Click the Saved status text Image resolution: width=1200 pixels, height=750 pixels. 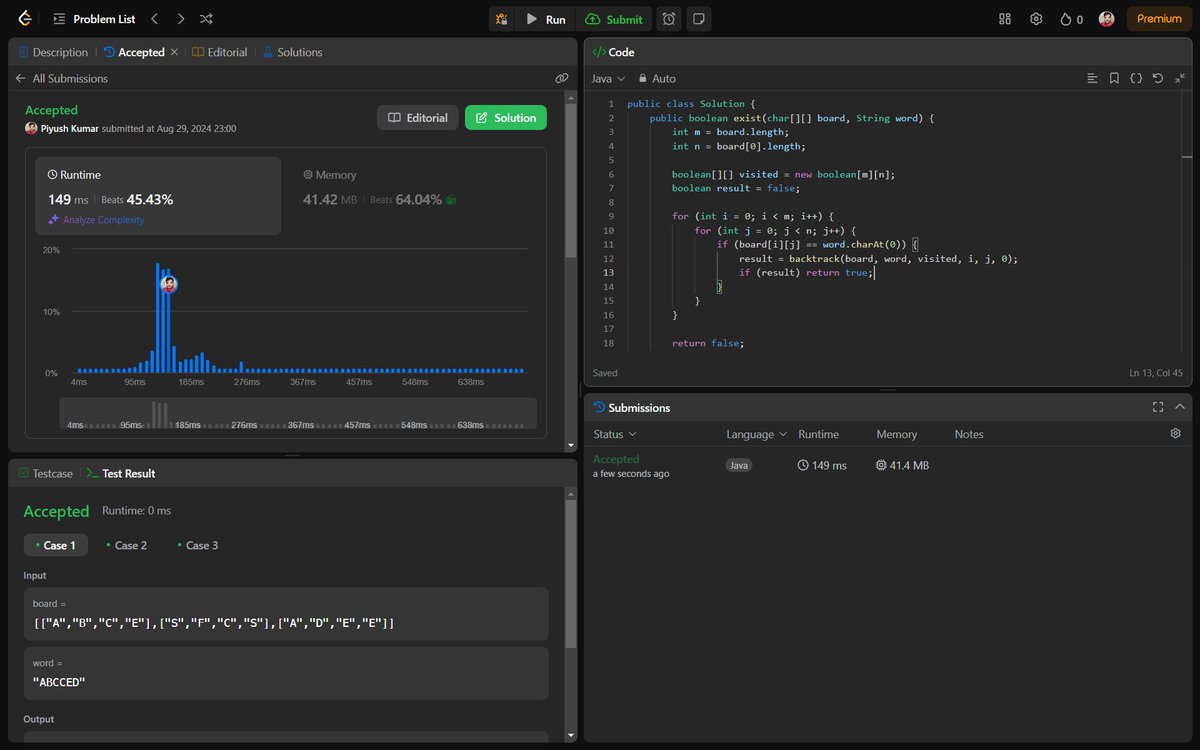(605, 373)
